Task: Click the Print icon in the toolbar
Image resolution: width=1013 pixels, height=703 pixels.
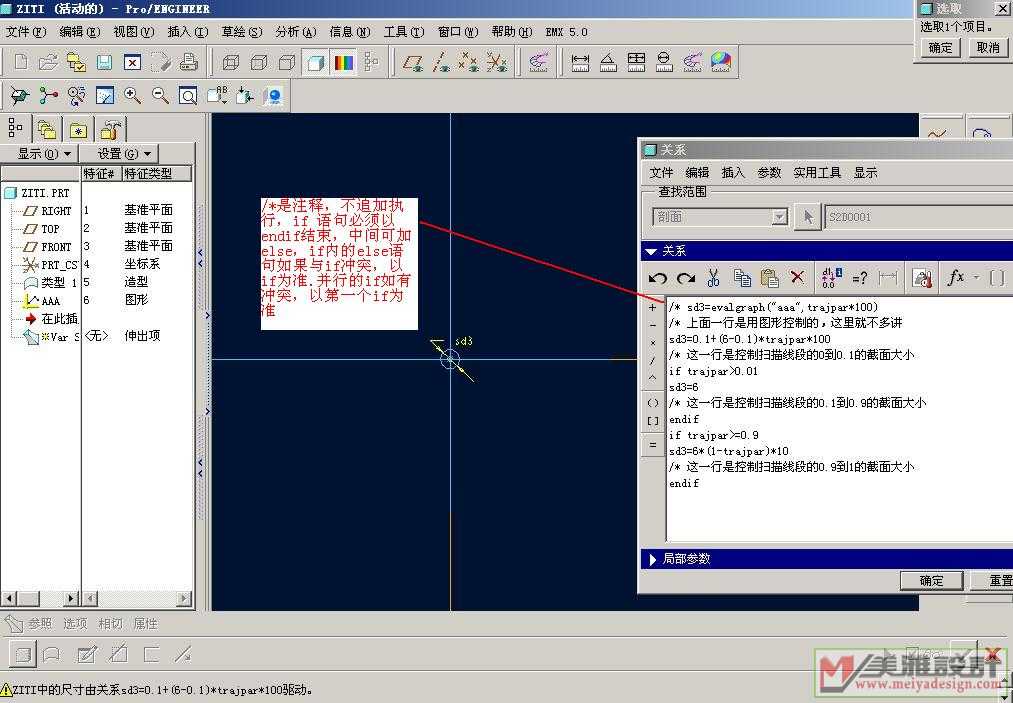Action: [x=188, y=62]
